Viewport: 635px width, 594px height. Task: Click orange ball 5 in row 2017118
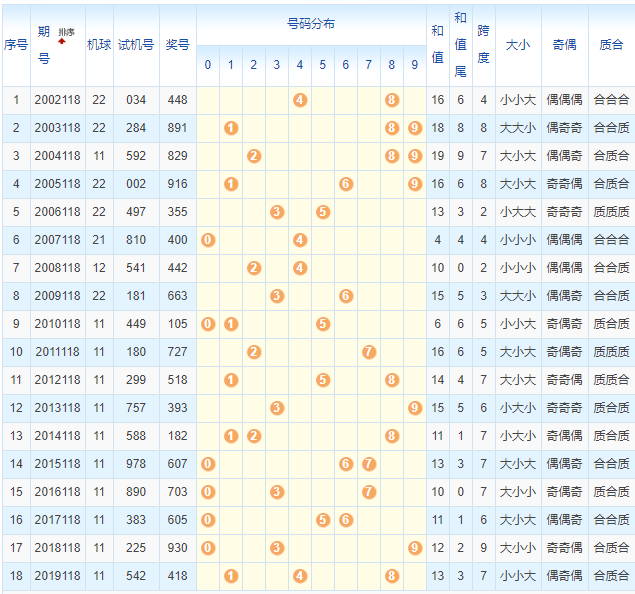click(322, 520)
